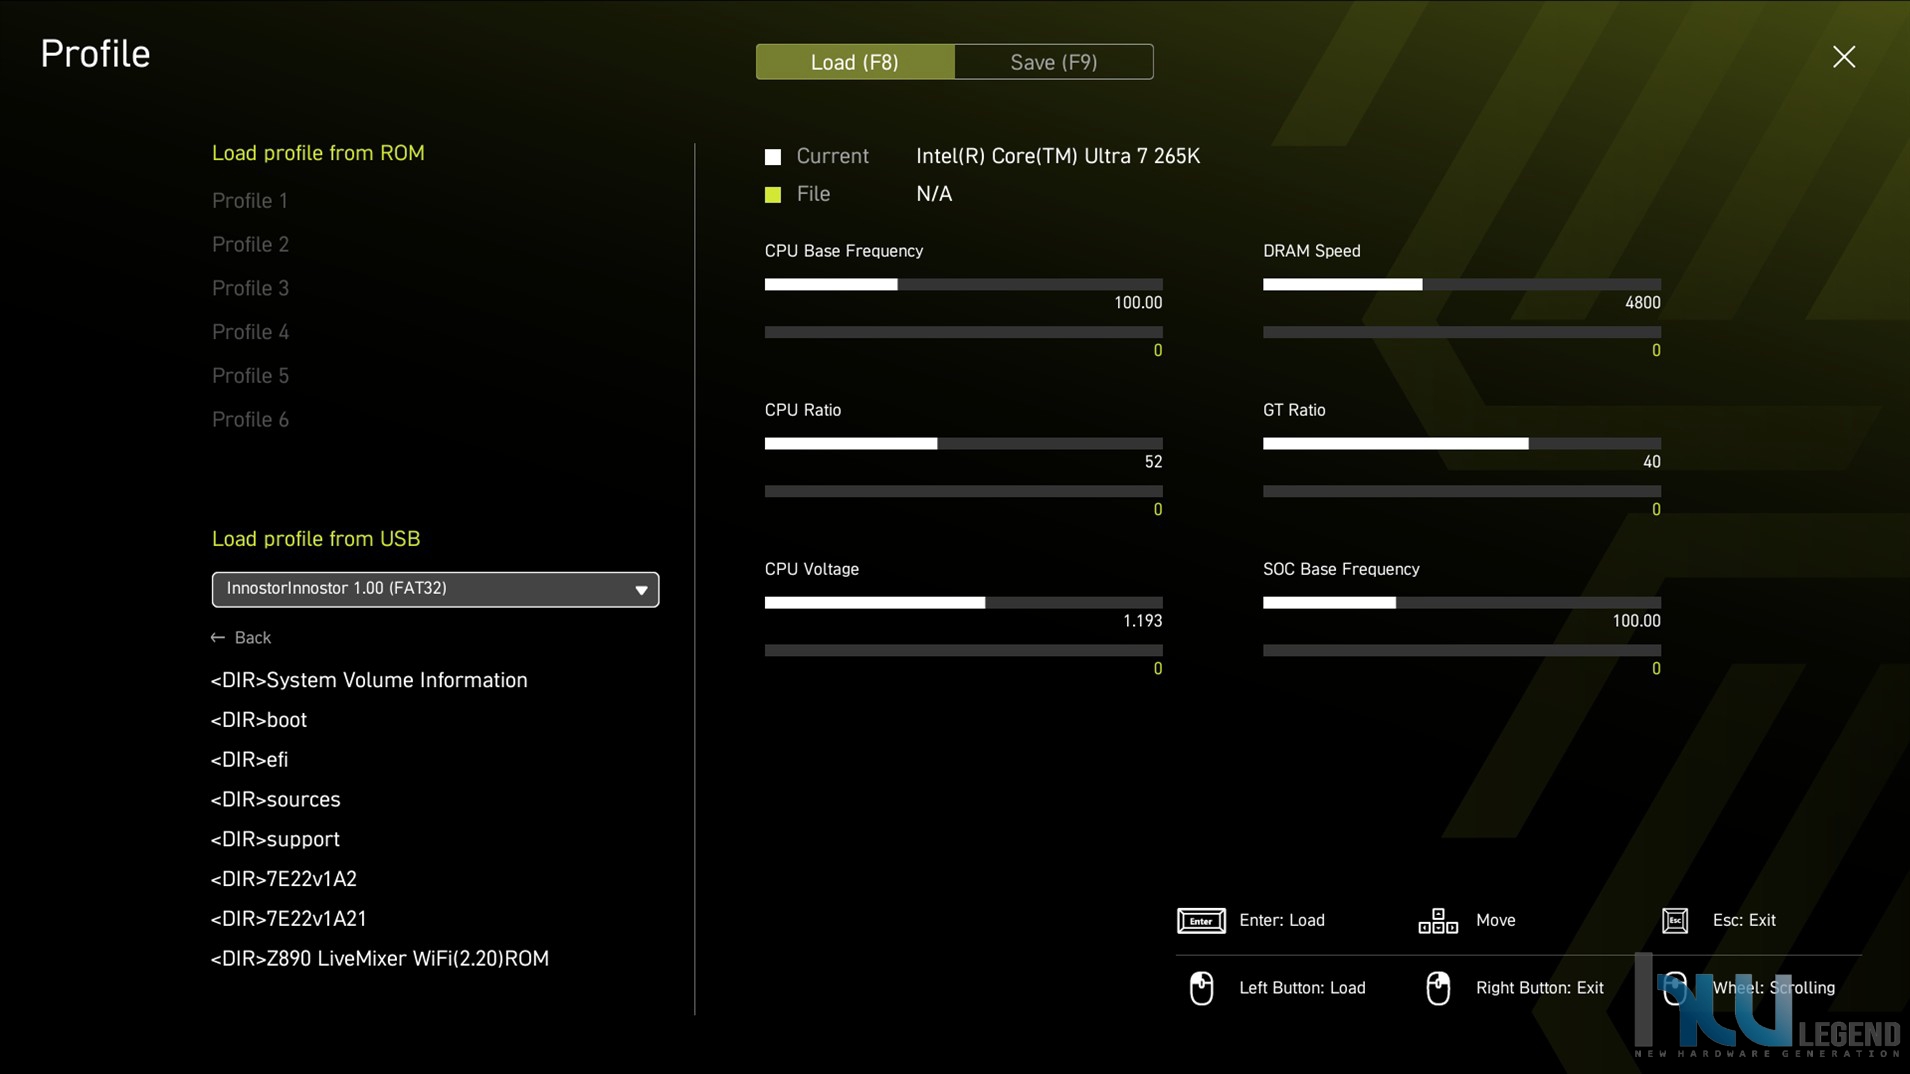The height and width of the screenshot is (1074, 1910).
Task: Click the CPU Ratio value 52
Action: 1153,462
